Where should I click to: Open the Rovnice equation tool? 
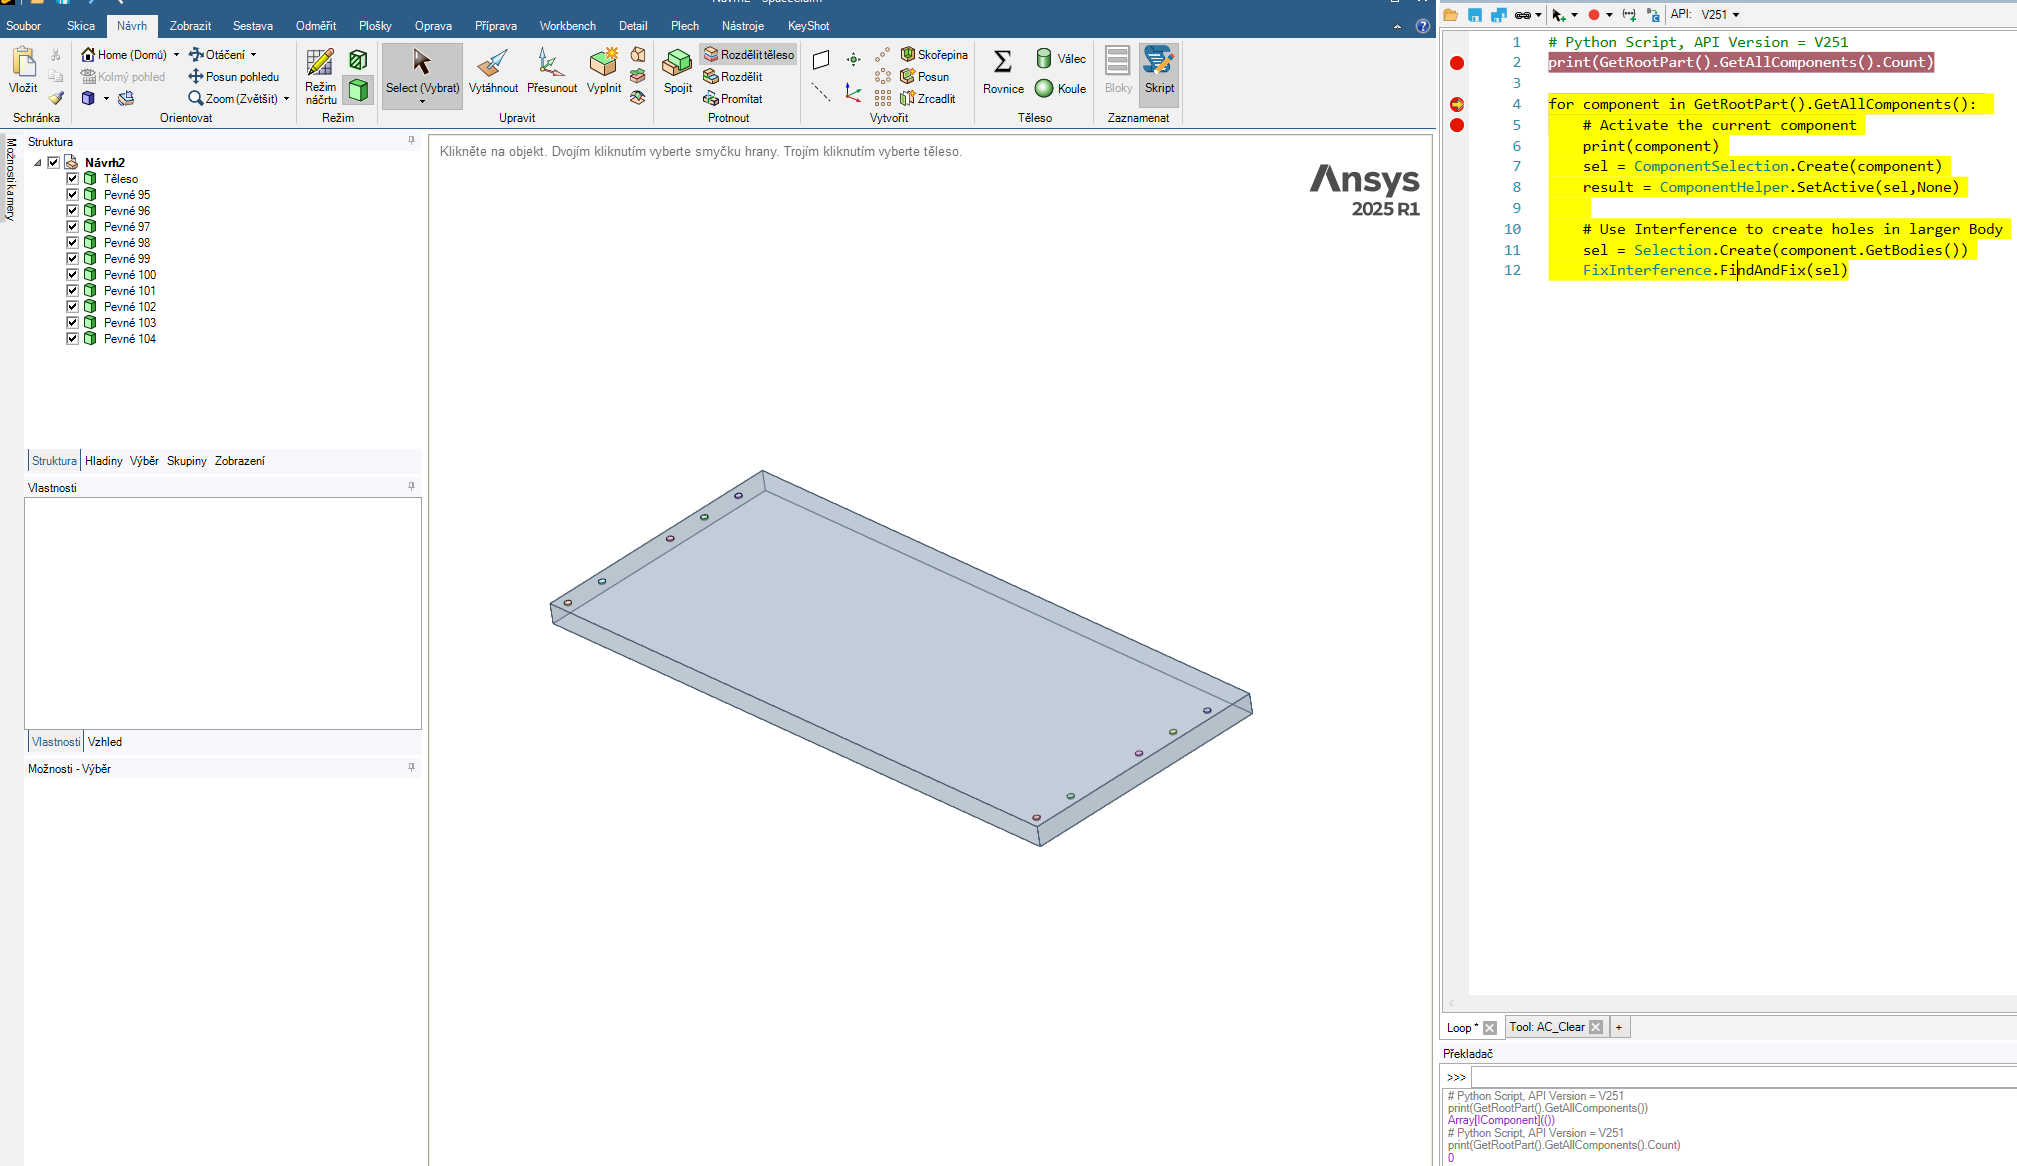1003,70
